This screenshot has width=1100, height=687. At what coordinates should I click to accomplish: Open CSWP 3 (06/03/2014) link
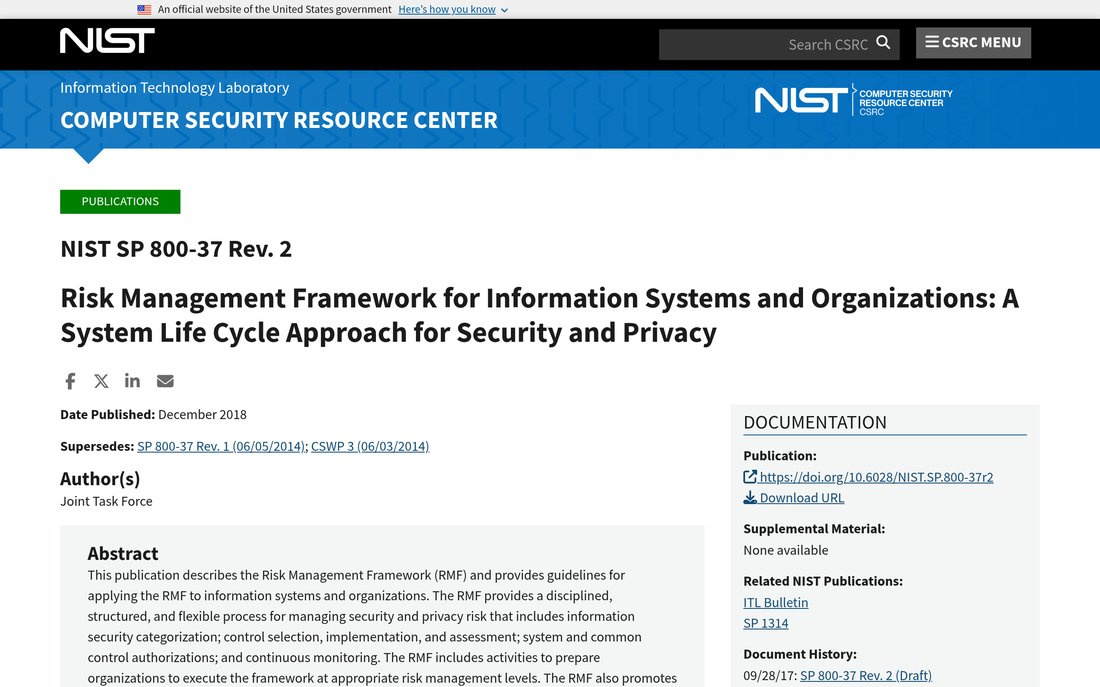tap(370, 446)
